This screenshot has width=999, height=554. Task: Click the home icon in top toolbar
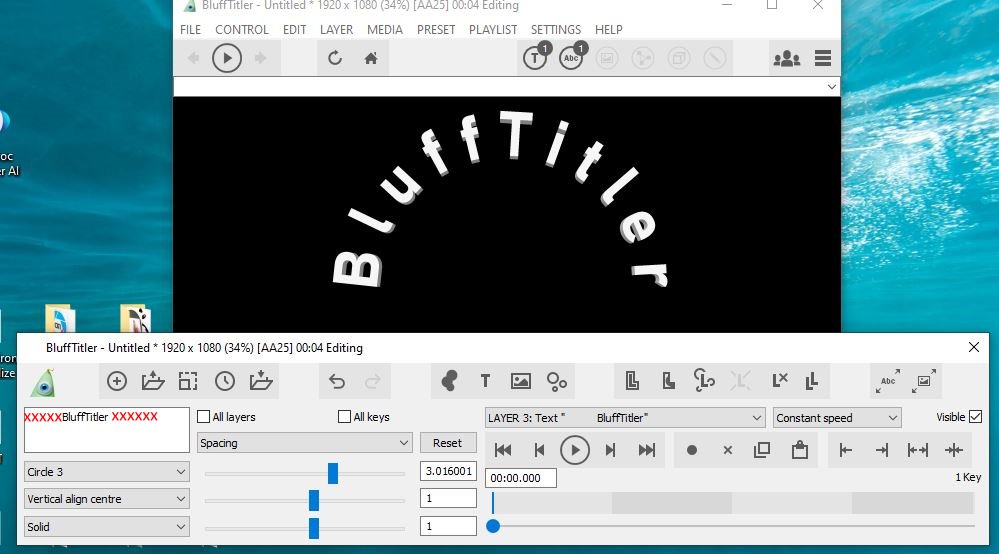pos(370,59)
